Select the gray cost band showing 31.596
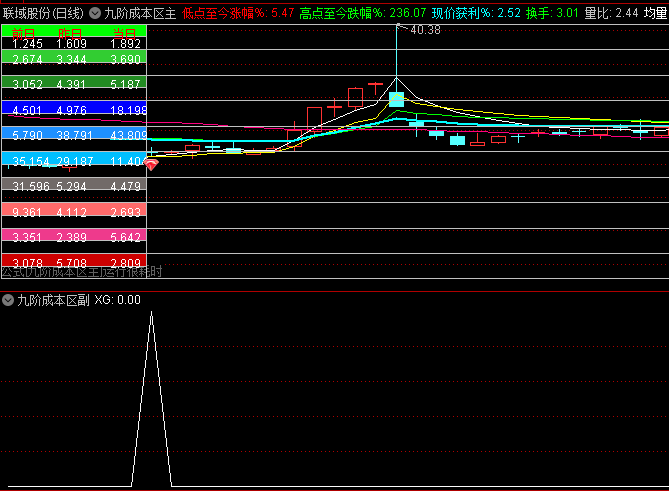This screenshot has width=669, height=491. (73, 185)
